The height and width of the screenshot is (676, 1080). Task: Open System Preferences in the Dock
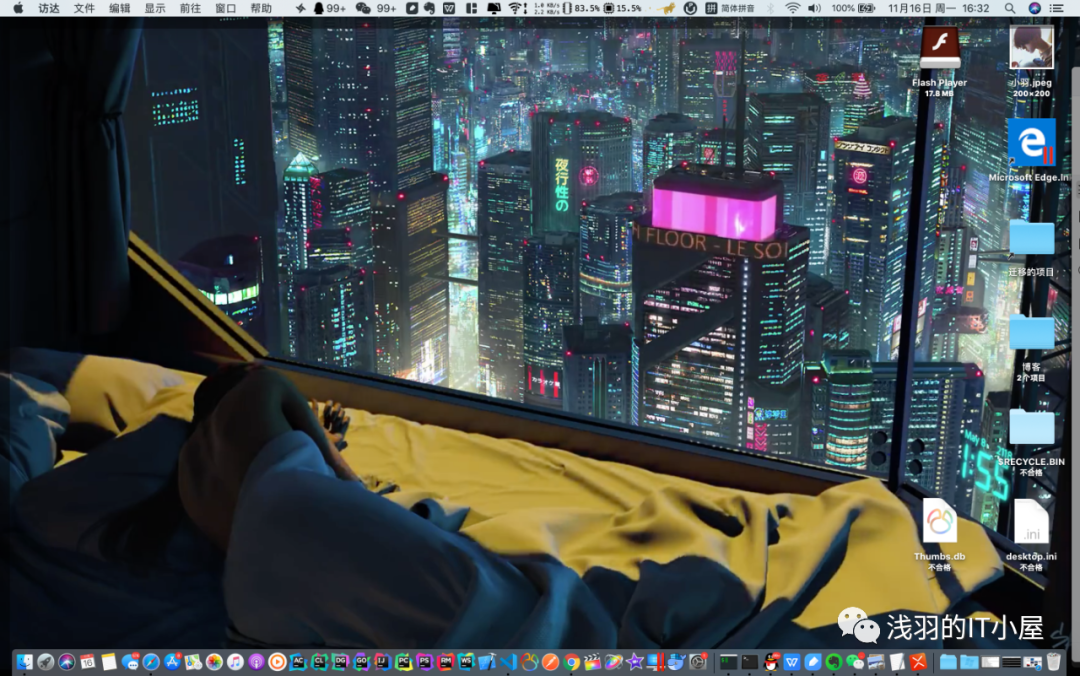click(698, 662)
